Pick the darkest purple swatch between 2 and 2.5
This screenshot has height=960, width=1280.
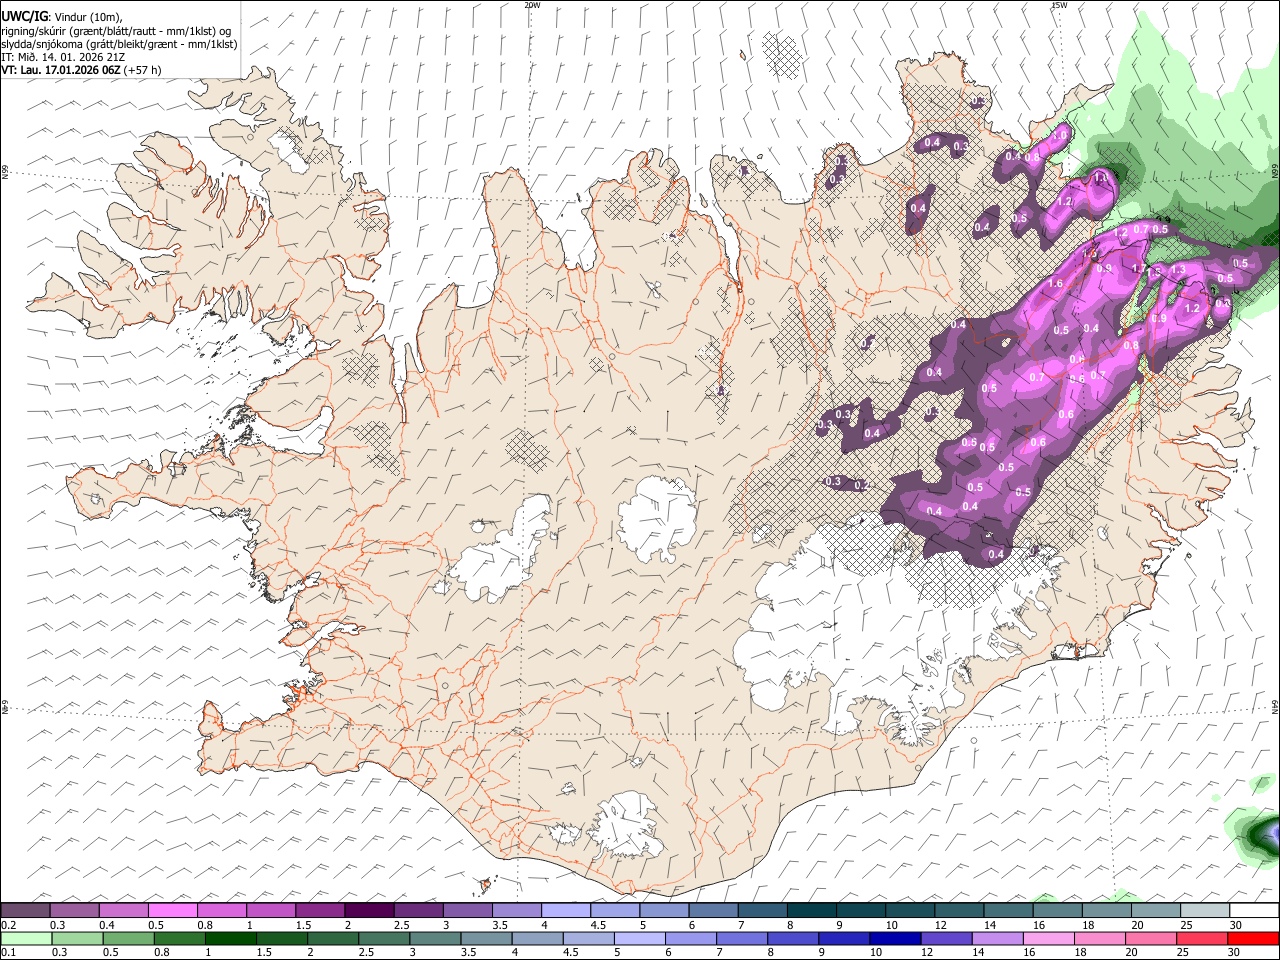pos(369,910)
